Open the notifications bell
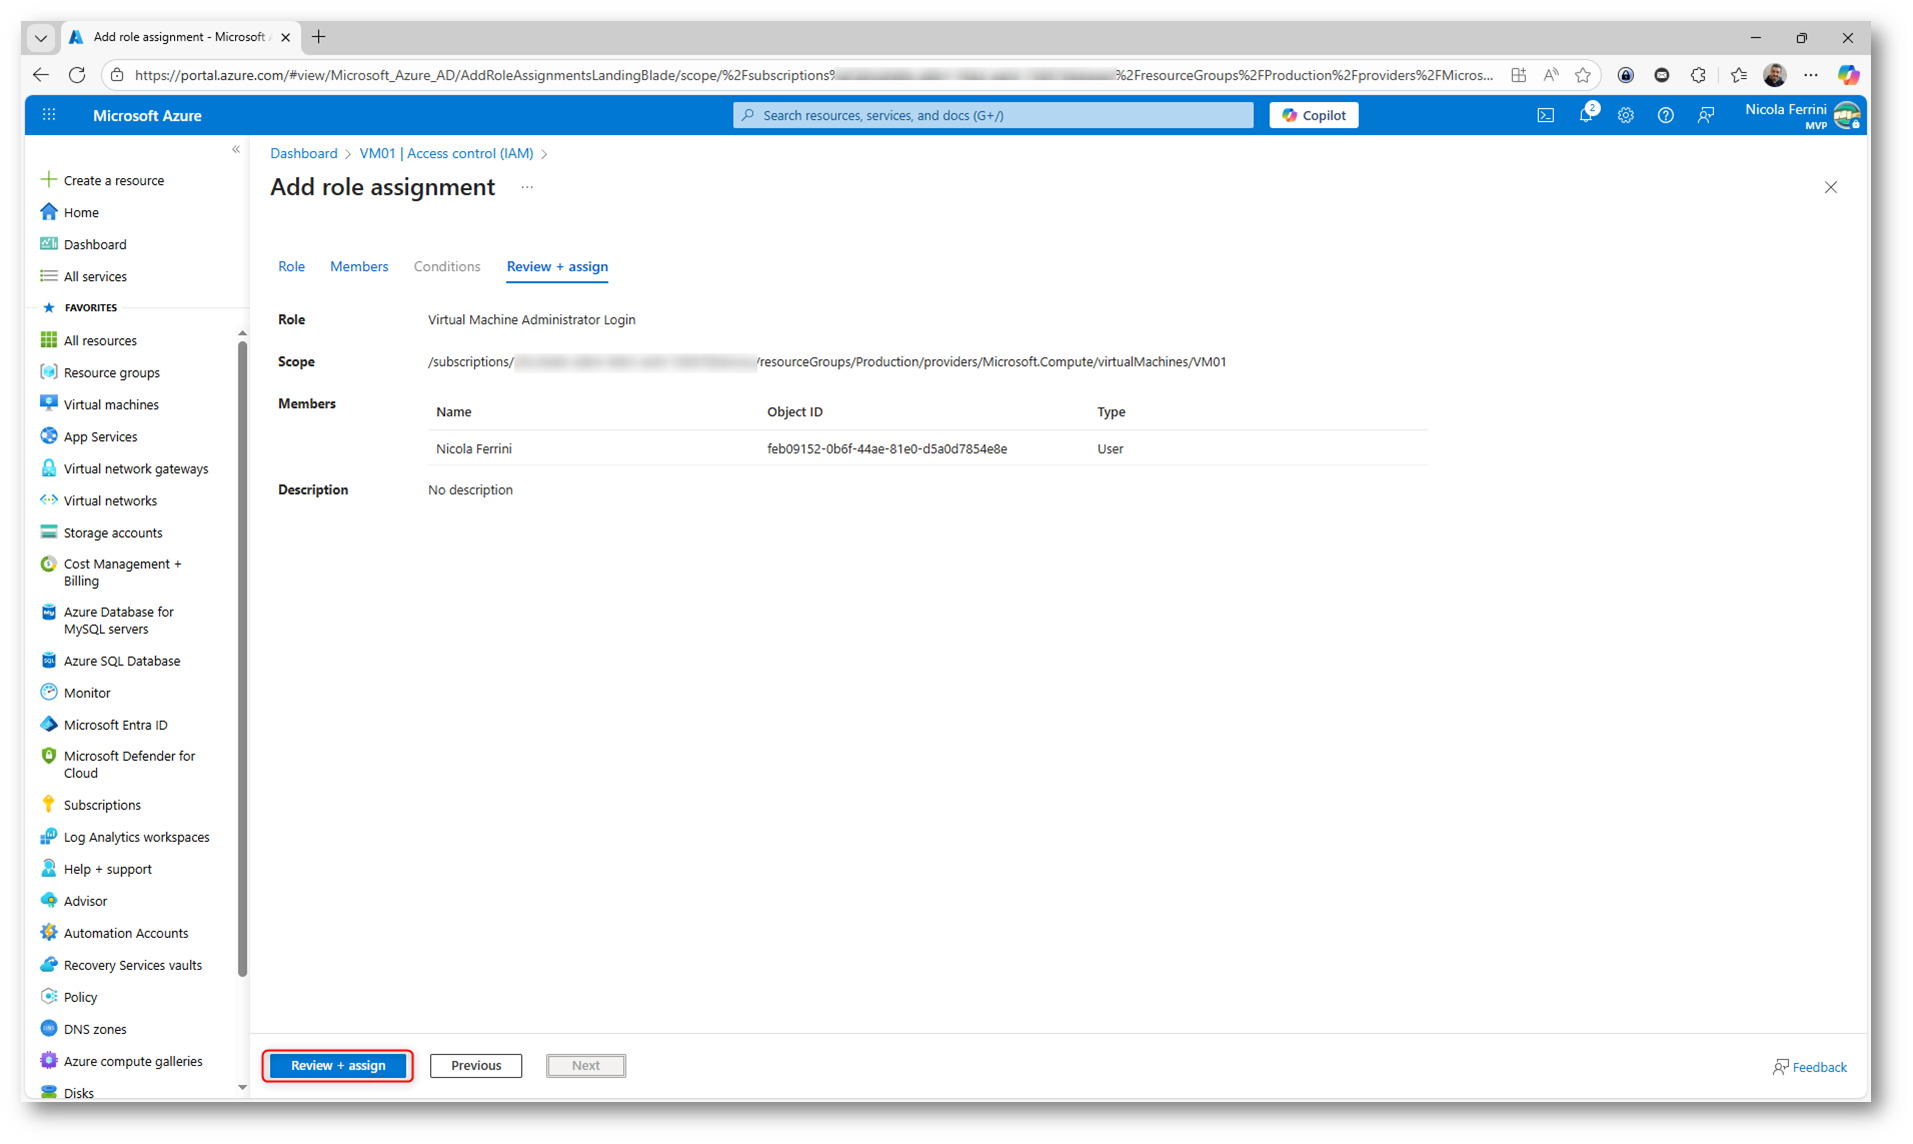The width and height of the screenshot is (1913, 1144). click(1586, 115)
